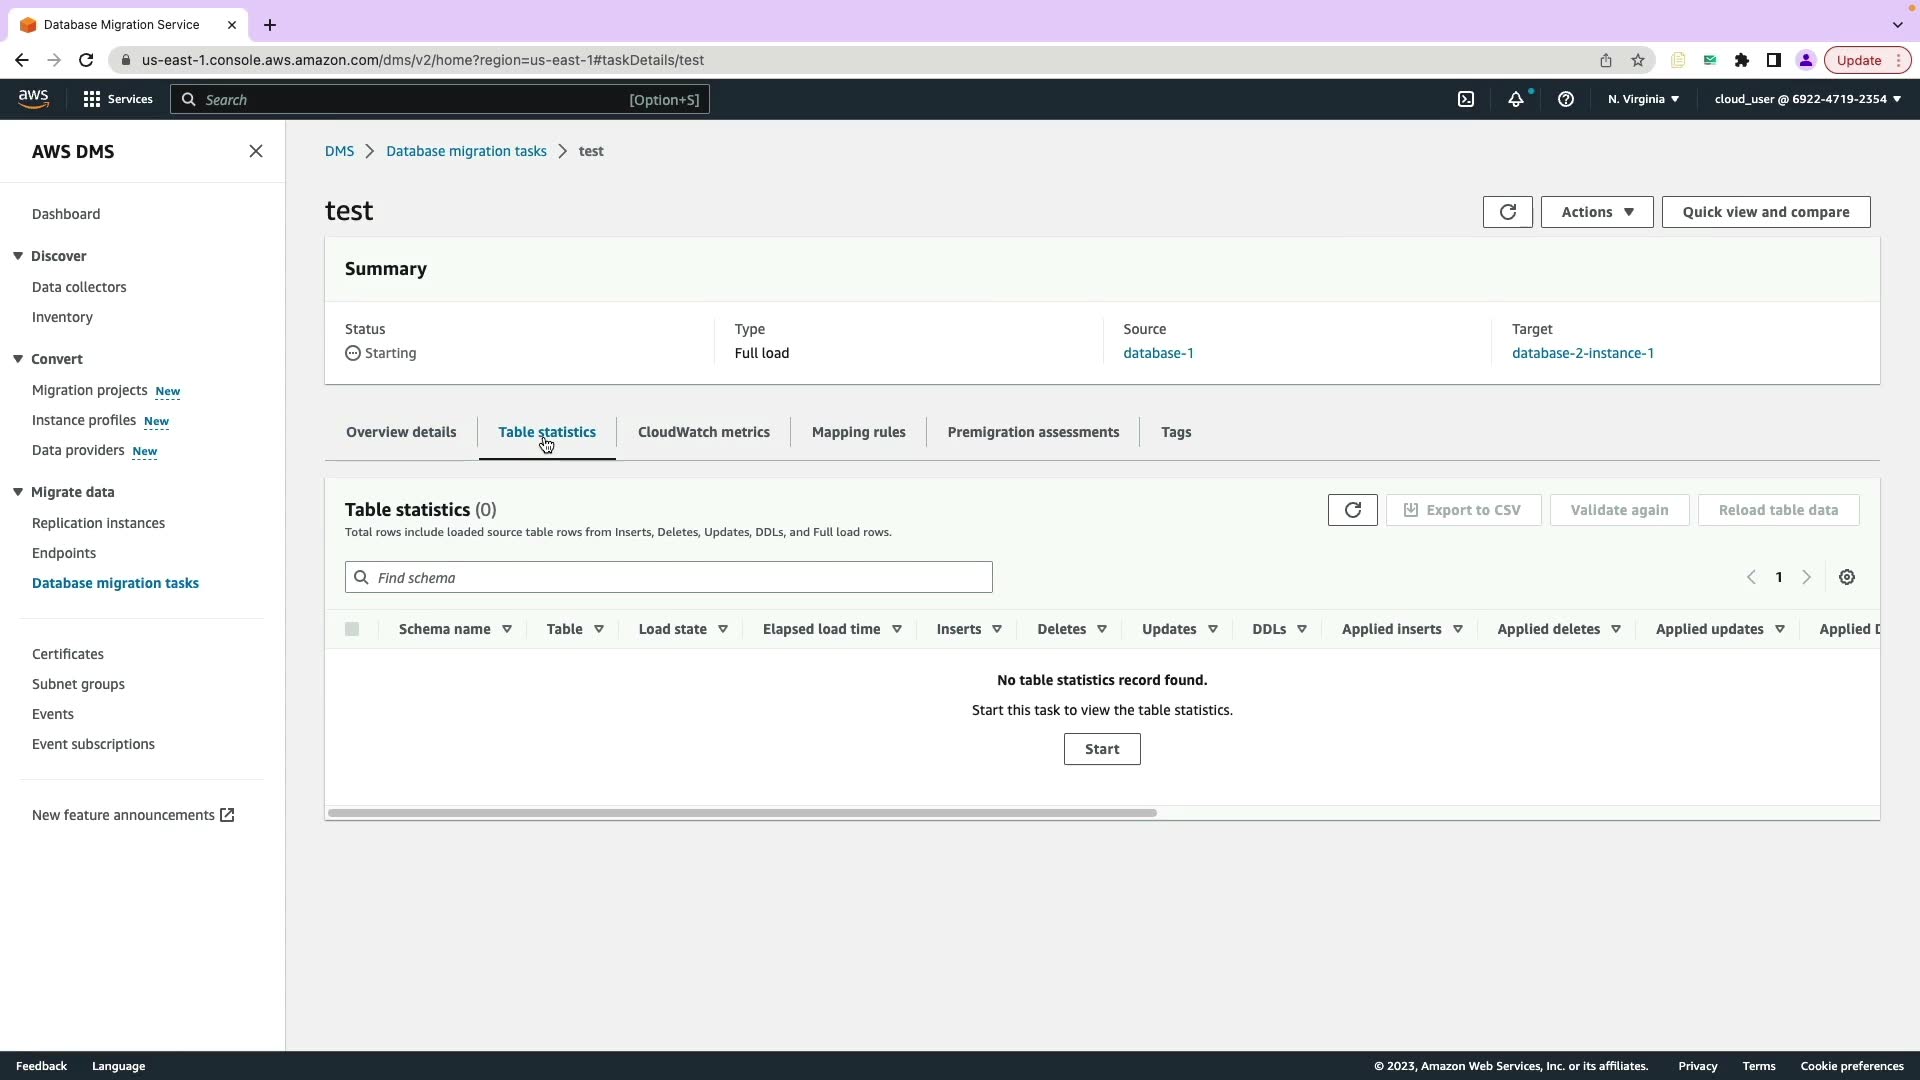Open table preferences gear icon

point(1847,577)
